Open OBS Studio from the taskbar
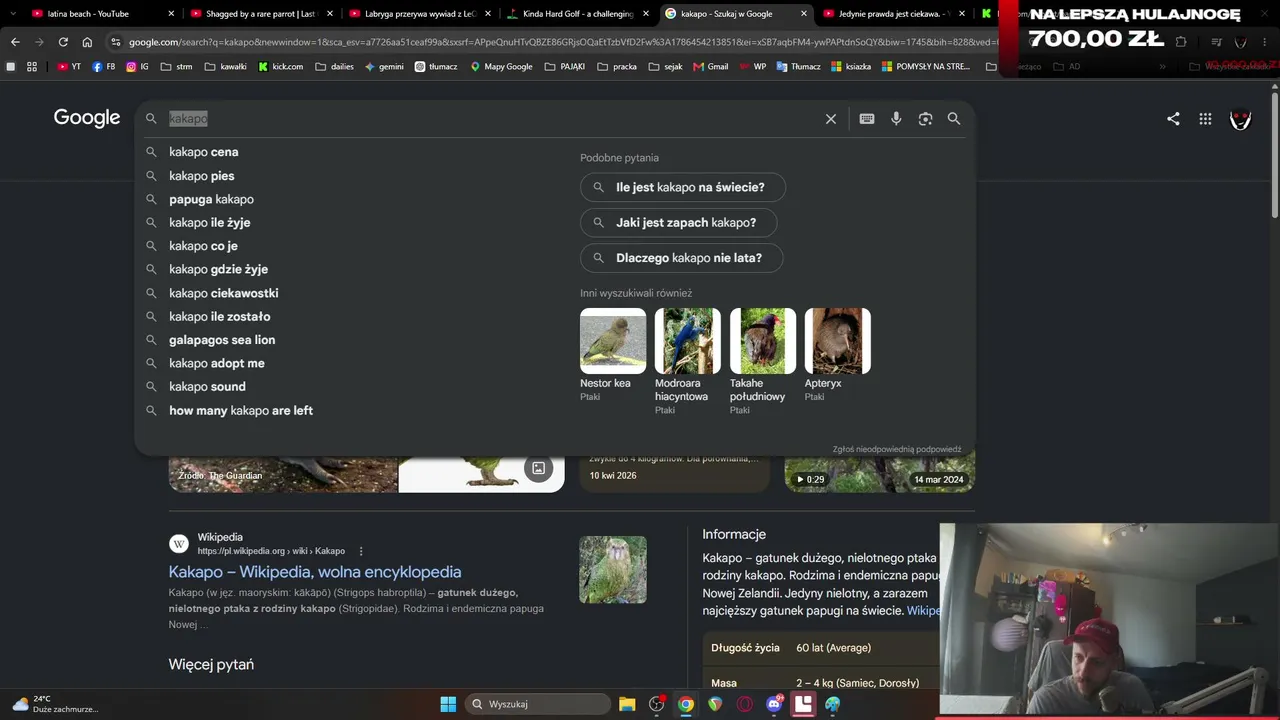1280x720 pixels. (x=656, y=704)
